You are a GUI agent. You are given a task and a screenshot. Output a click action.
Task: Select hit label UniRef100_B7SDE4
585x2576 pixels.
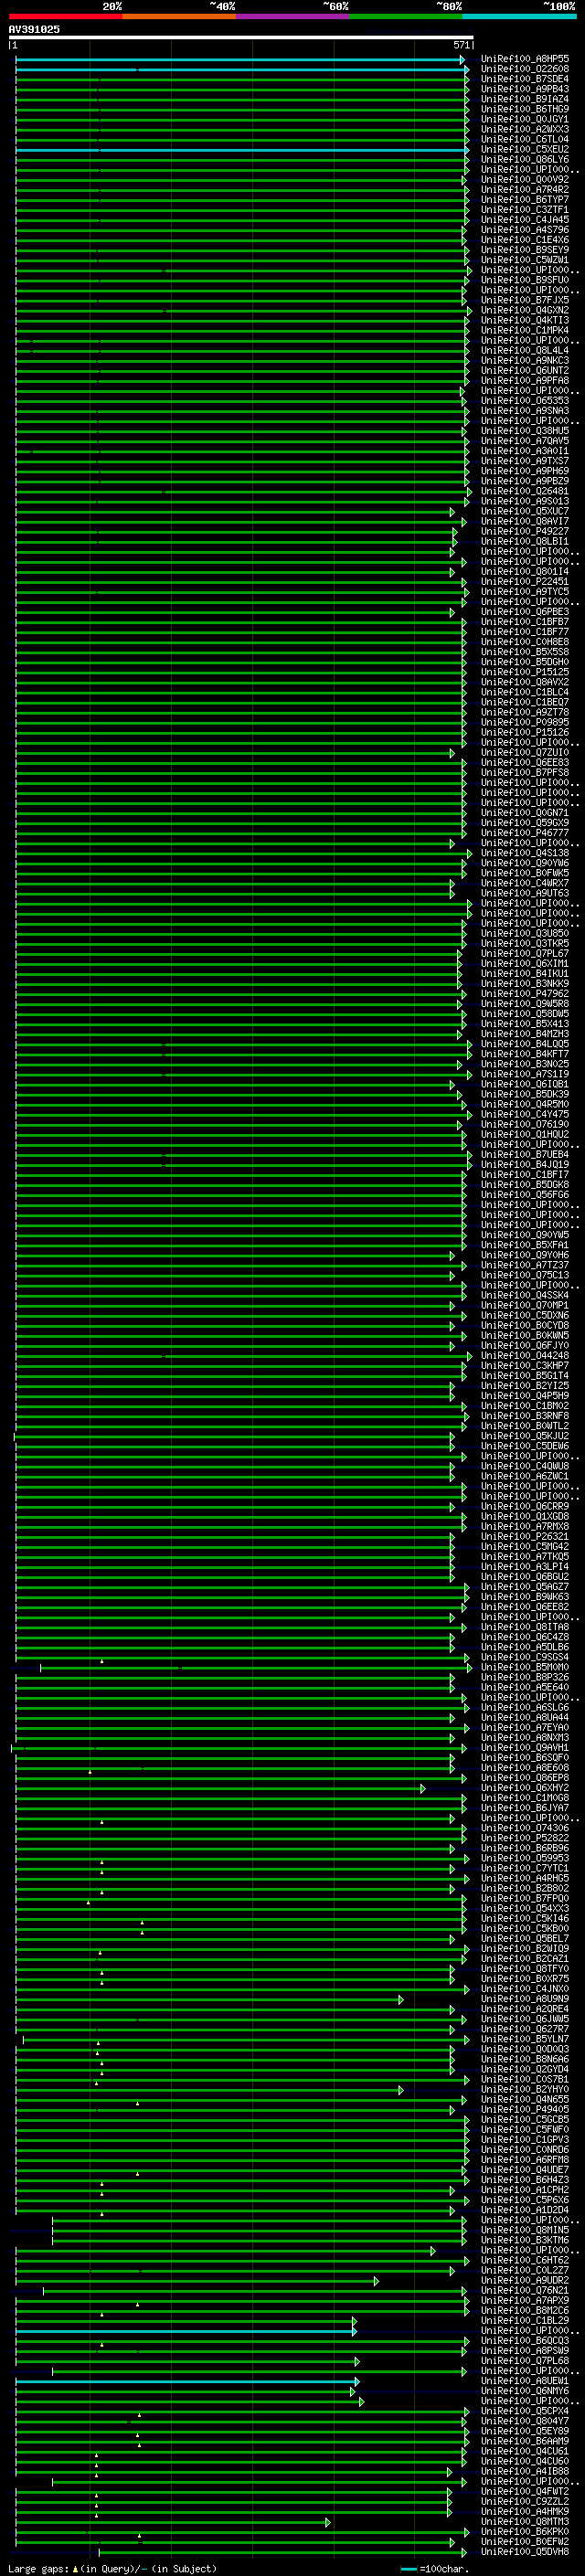(525, 79)
